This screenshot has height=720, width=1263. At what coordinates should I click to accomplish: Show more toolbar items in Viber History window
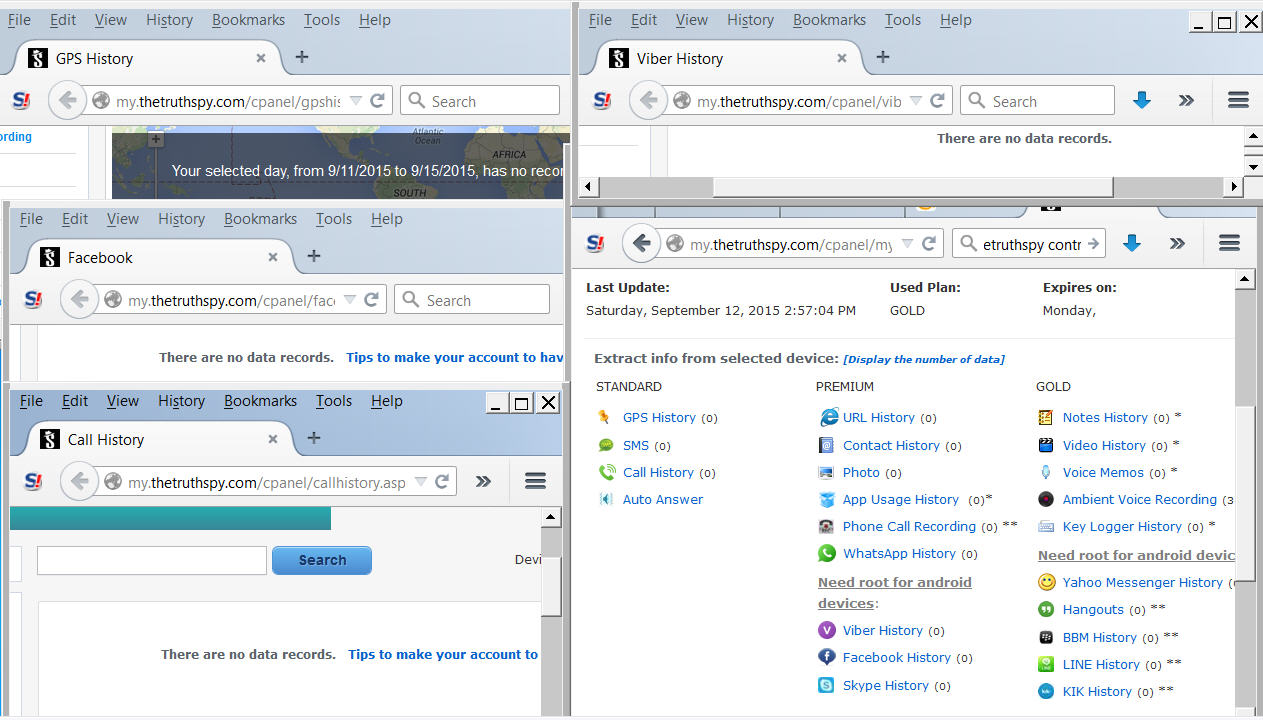tap(1186, 100)
